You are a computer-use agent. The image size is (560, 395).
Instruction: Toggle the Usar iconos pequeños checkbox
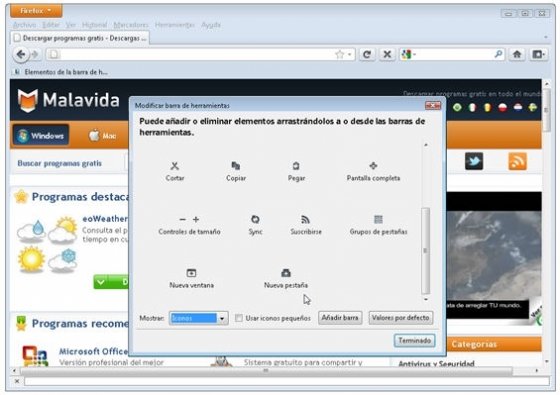[x=239, y=318]
